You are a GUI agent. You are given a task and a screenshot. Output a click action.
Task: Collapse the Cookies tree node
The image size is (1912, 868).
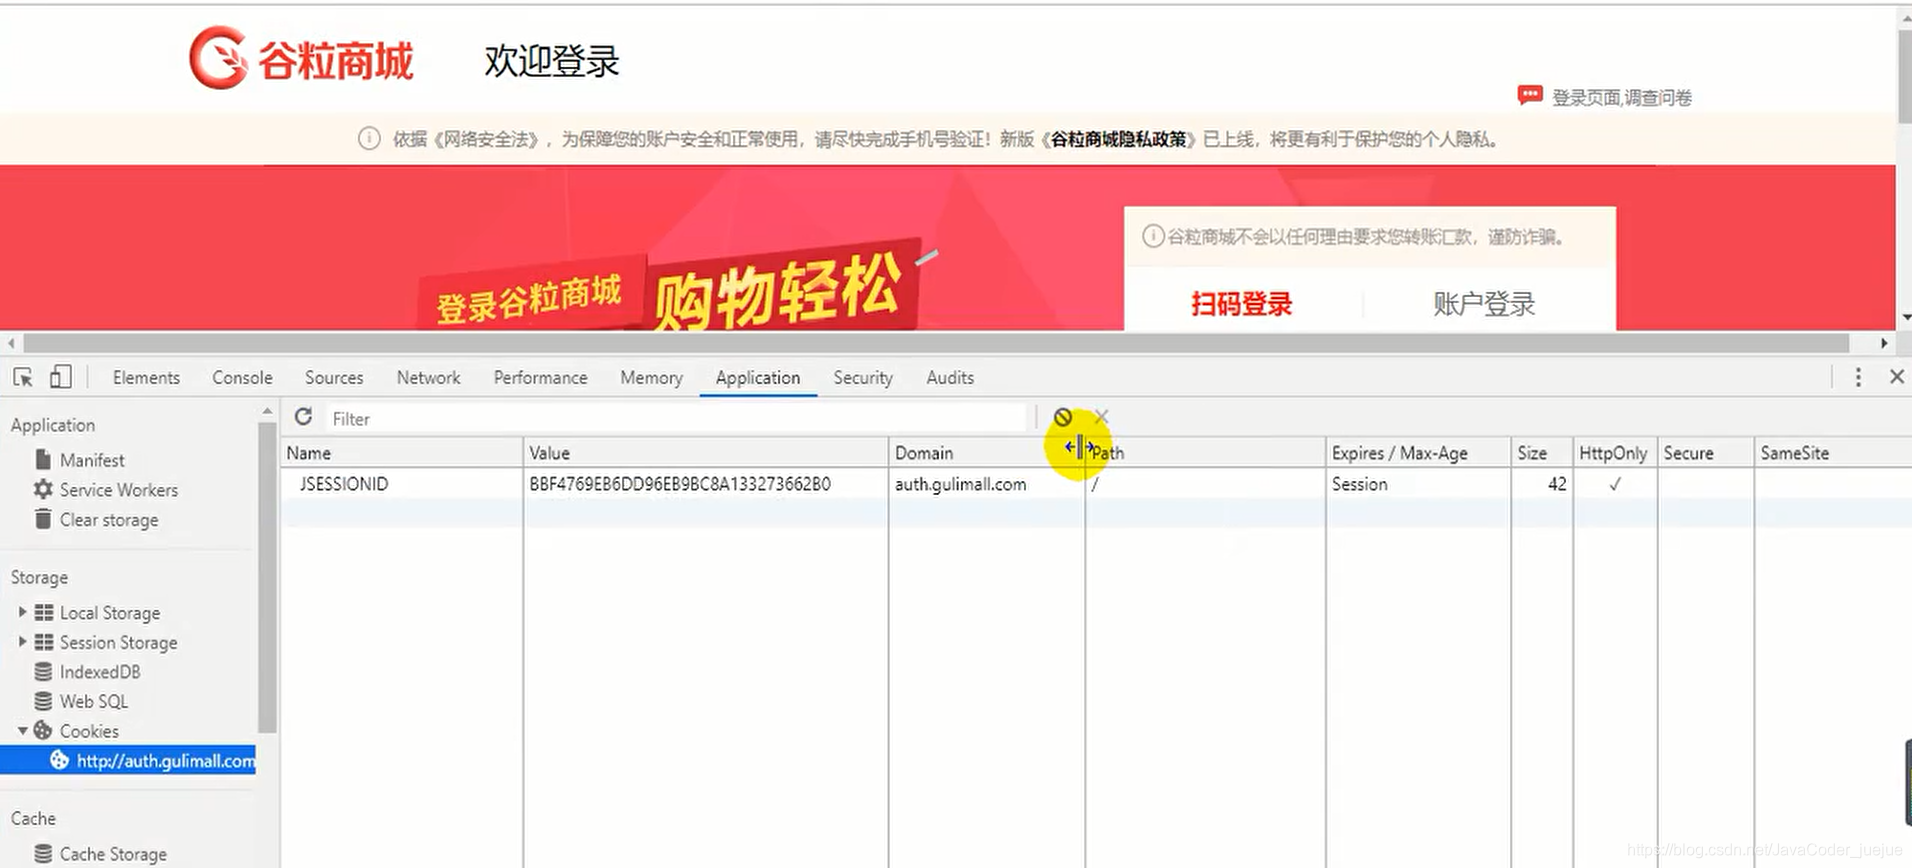tap(23, 731)
